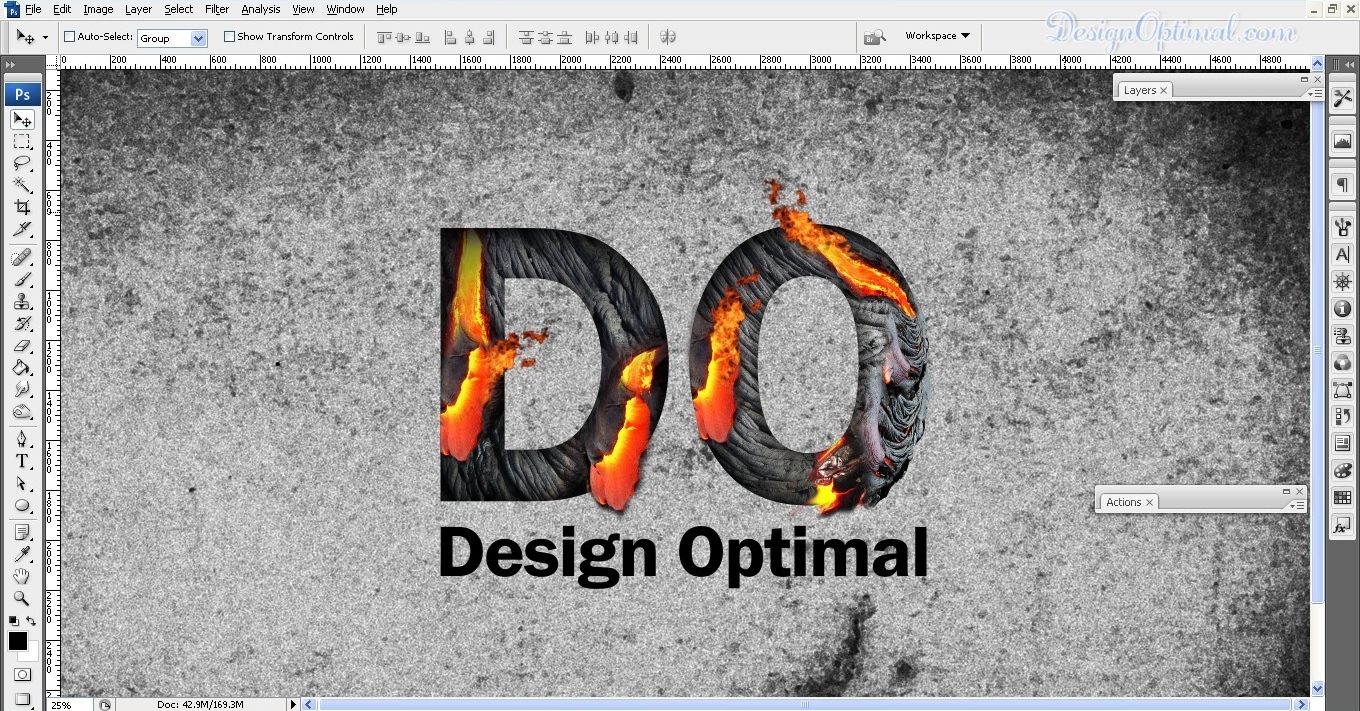Select the Rectangular Marquee tool
The image size is (1360, 711).
(x=22, y=142)
